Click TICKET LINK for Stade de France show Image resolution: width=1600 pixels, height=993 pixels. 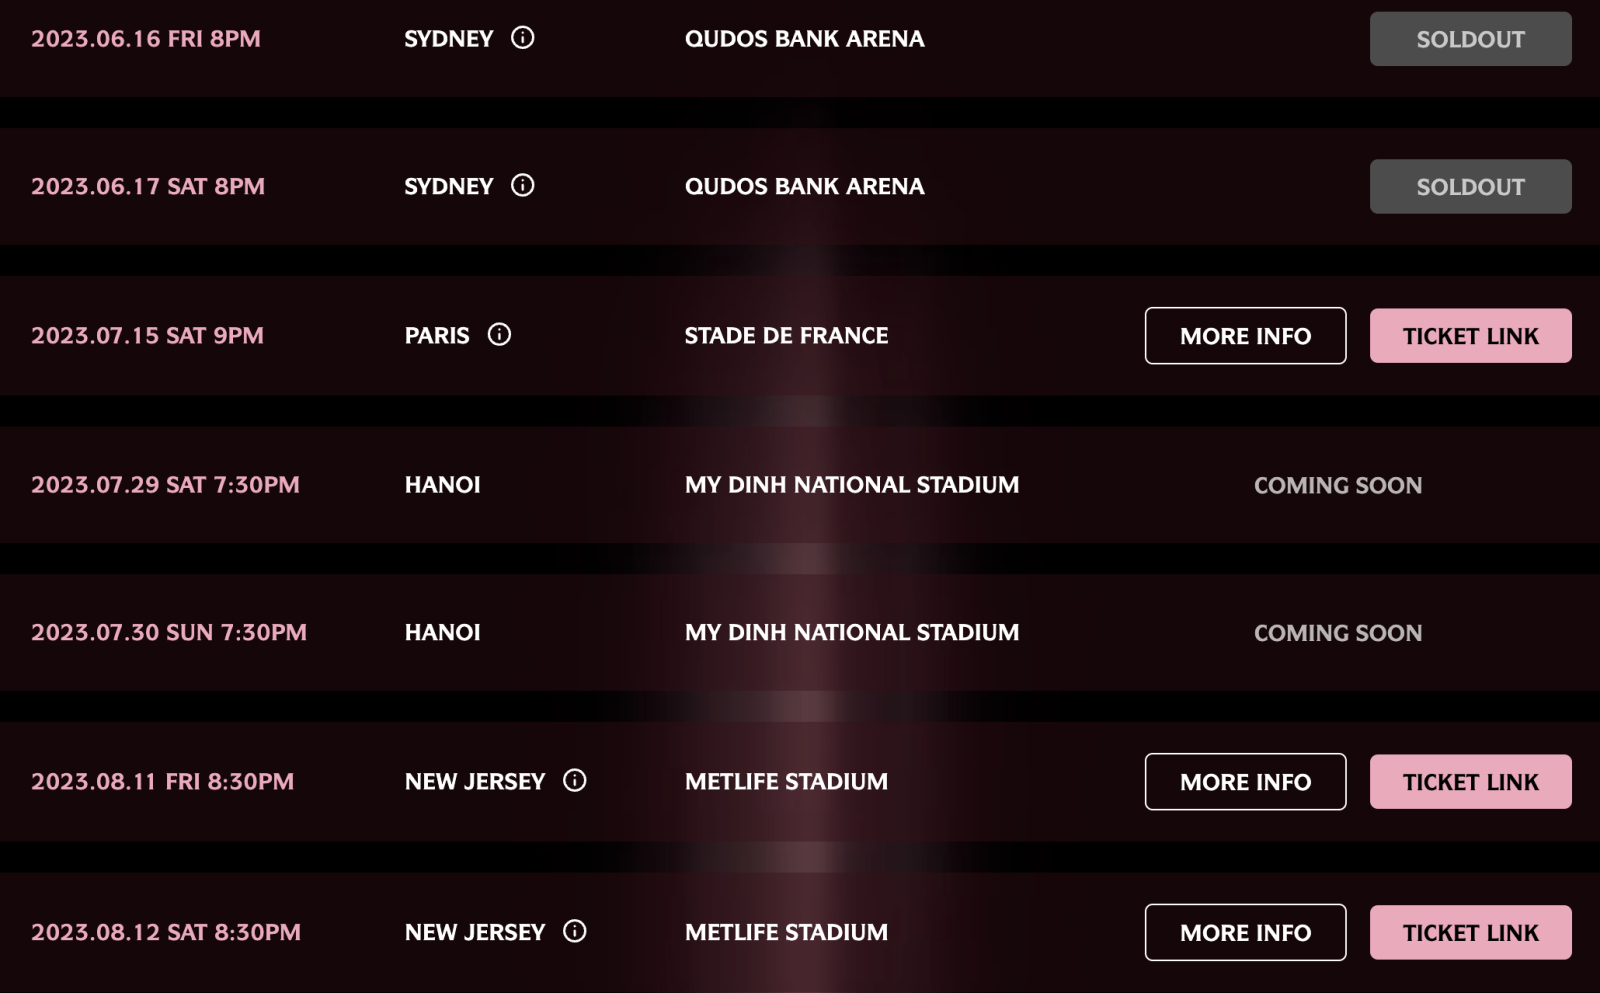pyautogui.click(x=1470, y=336)
